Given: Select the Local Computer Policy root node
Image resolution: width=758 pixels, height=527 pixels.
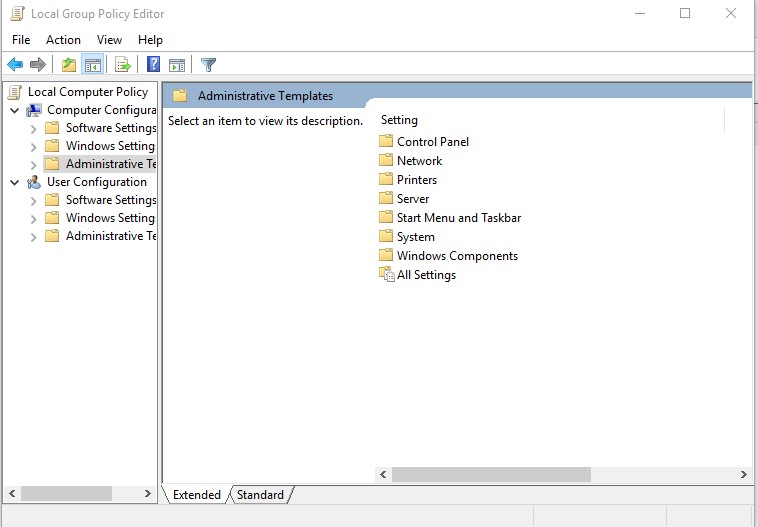Looking at the screenshot, I should coord(88,92).
